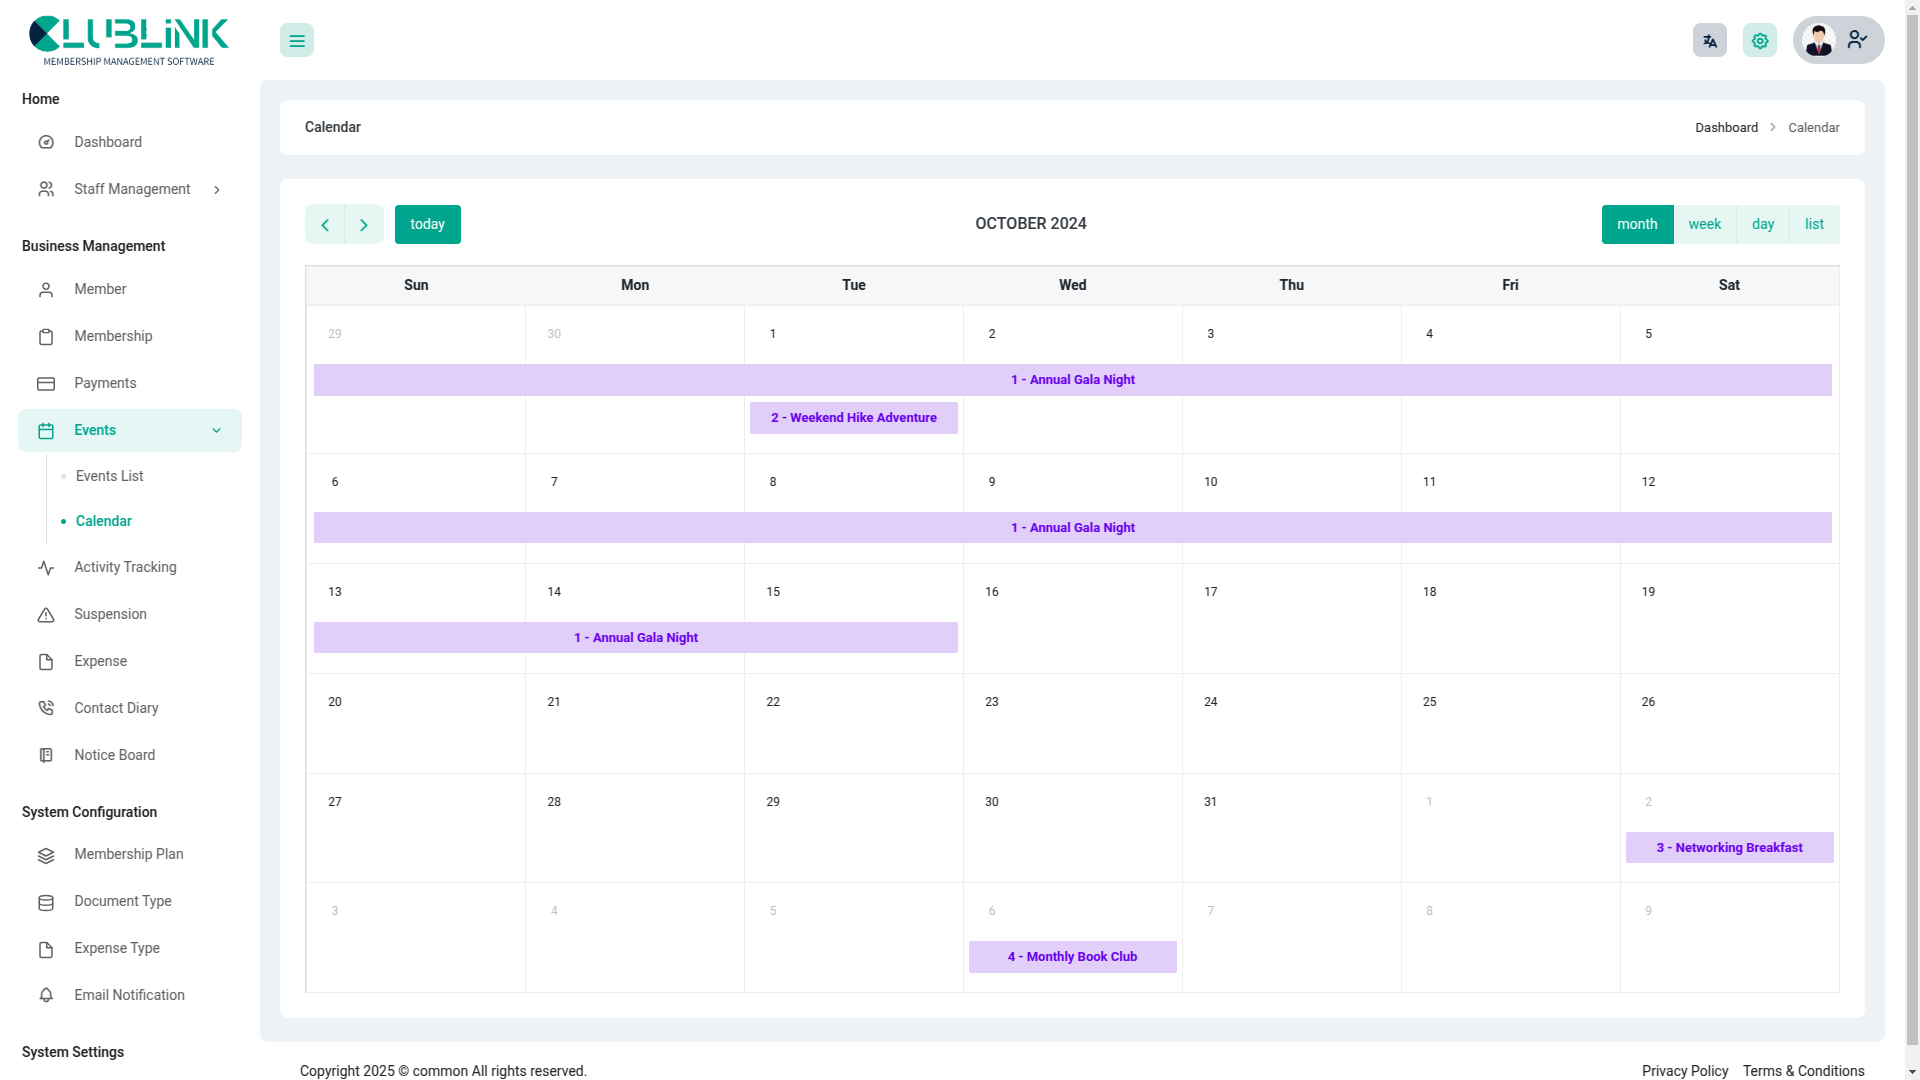Open the language translation icon
Image resolution: width=1920 pixels, height=1080 pixels.
tap(1709, 41)
